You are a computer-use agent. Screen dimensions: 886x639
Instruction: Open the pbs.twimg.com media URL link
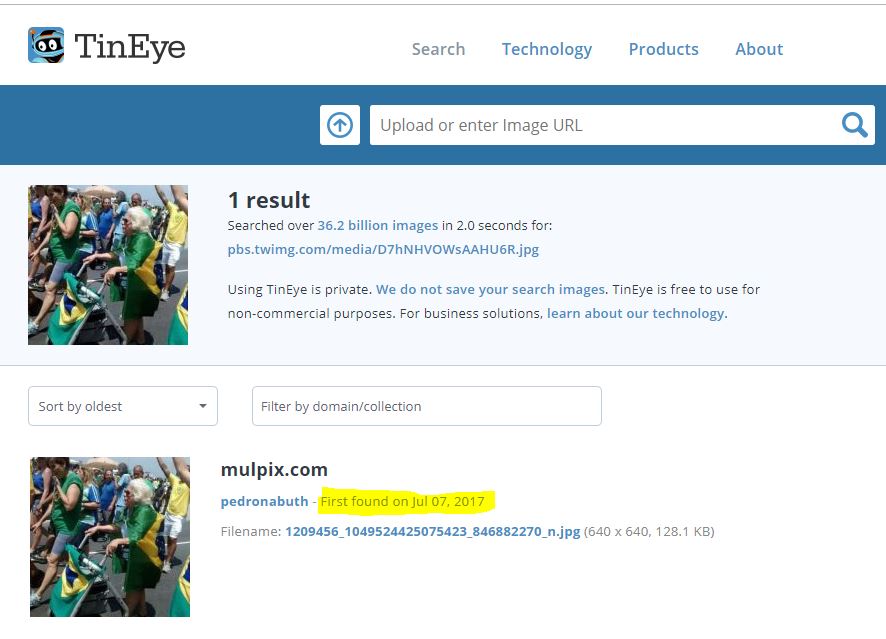pyautogui.click(x=383, y=249)
